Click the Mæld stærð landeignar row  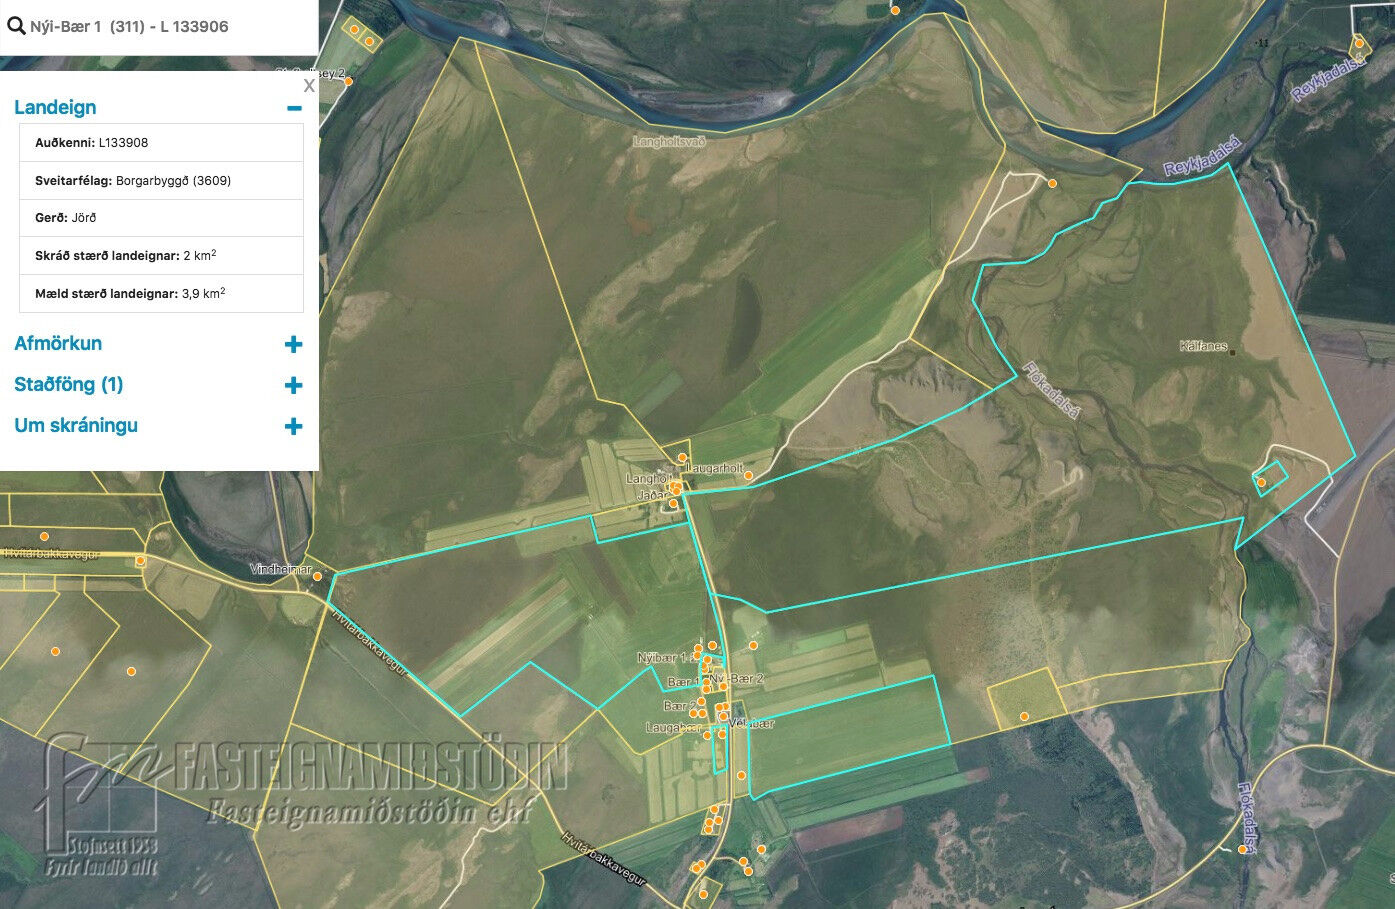161,294
